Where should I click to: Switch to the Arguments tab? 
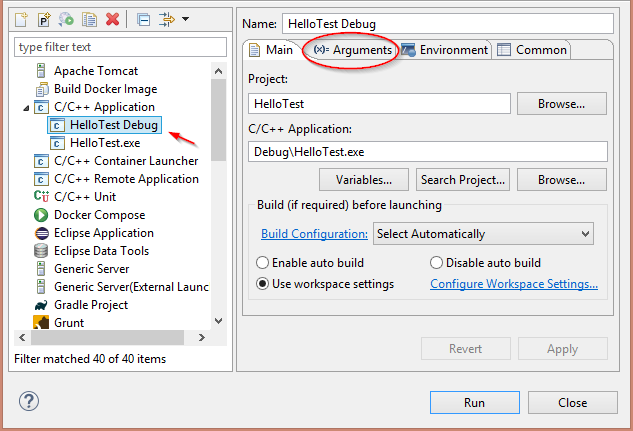(352, 50)
